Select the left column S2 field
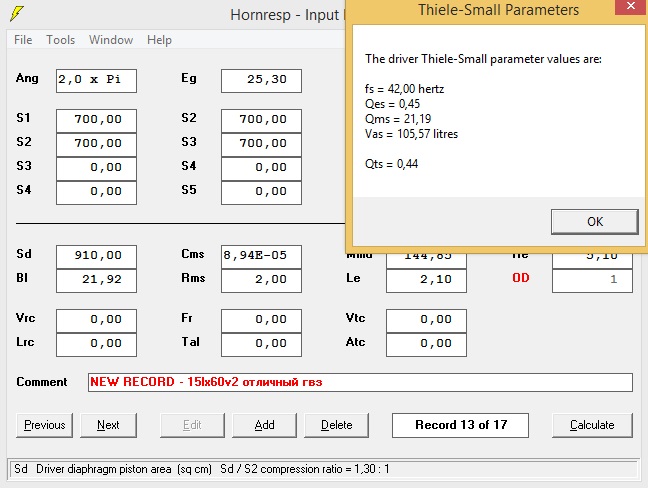 point(96,145)
